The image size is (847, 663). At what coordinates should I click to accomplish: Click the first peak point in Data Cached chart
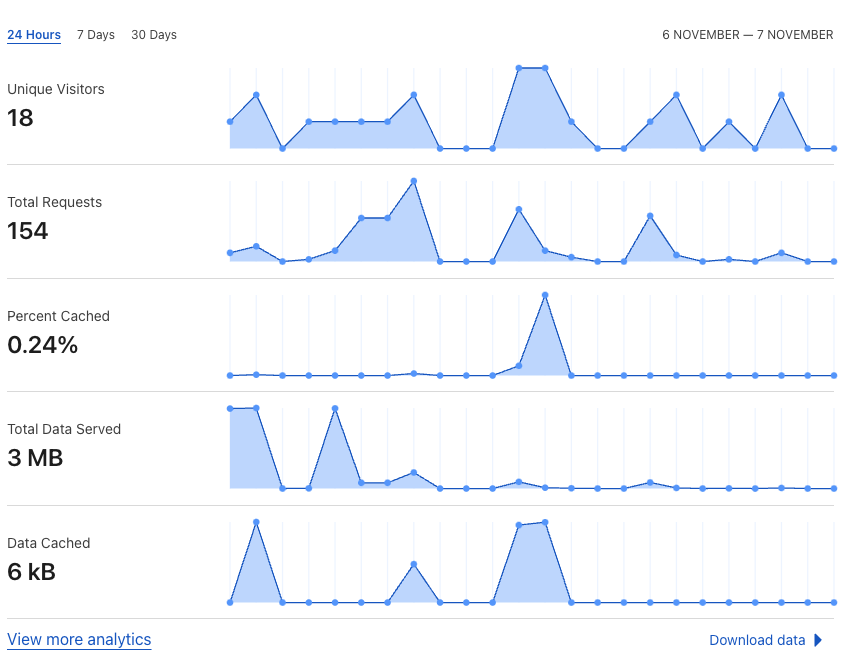(257, 521)
